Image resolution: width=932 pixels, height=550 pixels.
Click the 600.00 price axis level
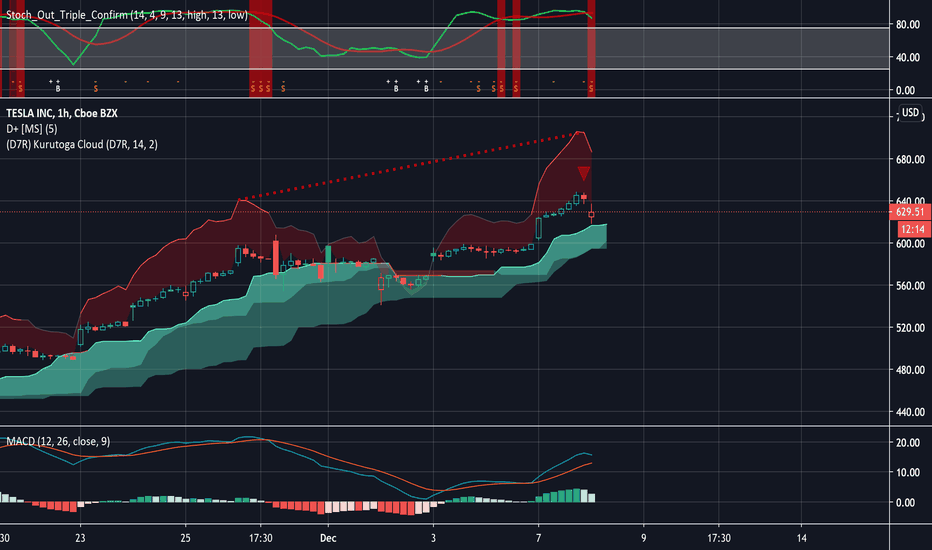click(x=910, y=244)
